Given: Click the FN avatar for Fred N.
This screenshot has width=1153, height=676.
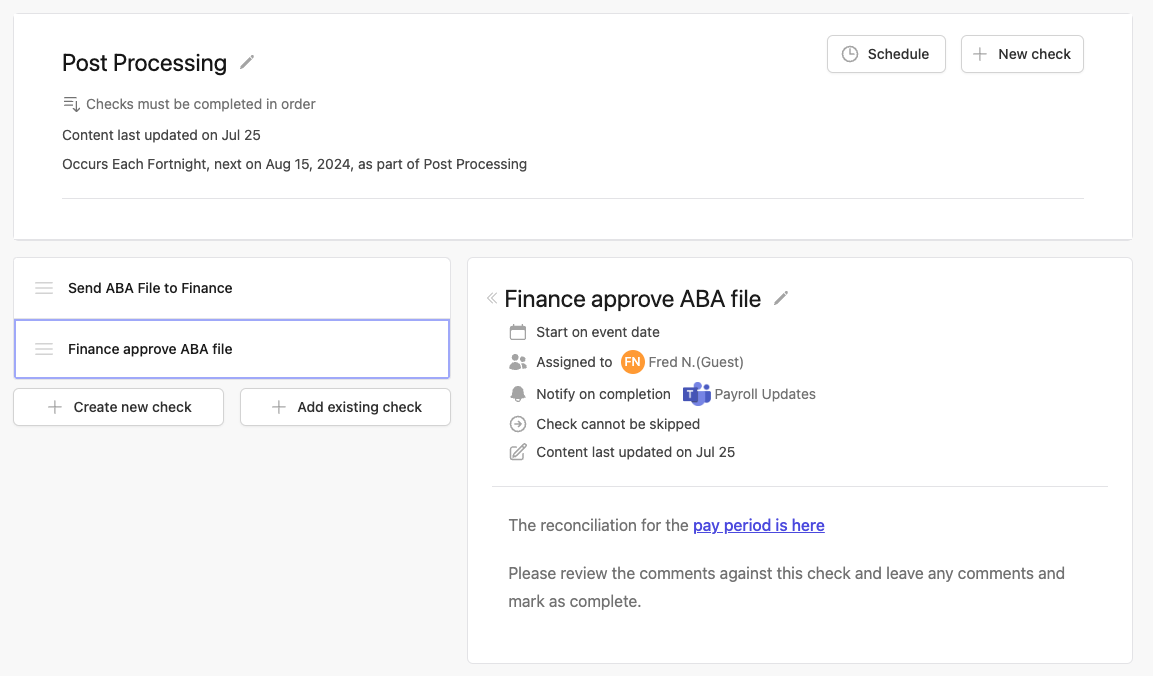Looking at the screenshot, I should (x=632, y=362).
